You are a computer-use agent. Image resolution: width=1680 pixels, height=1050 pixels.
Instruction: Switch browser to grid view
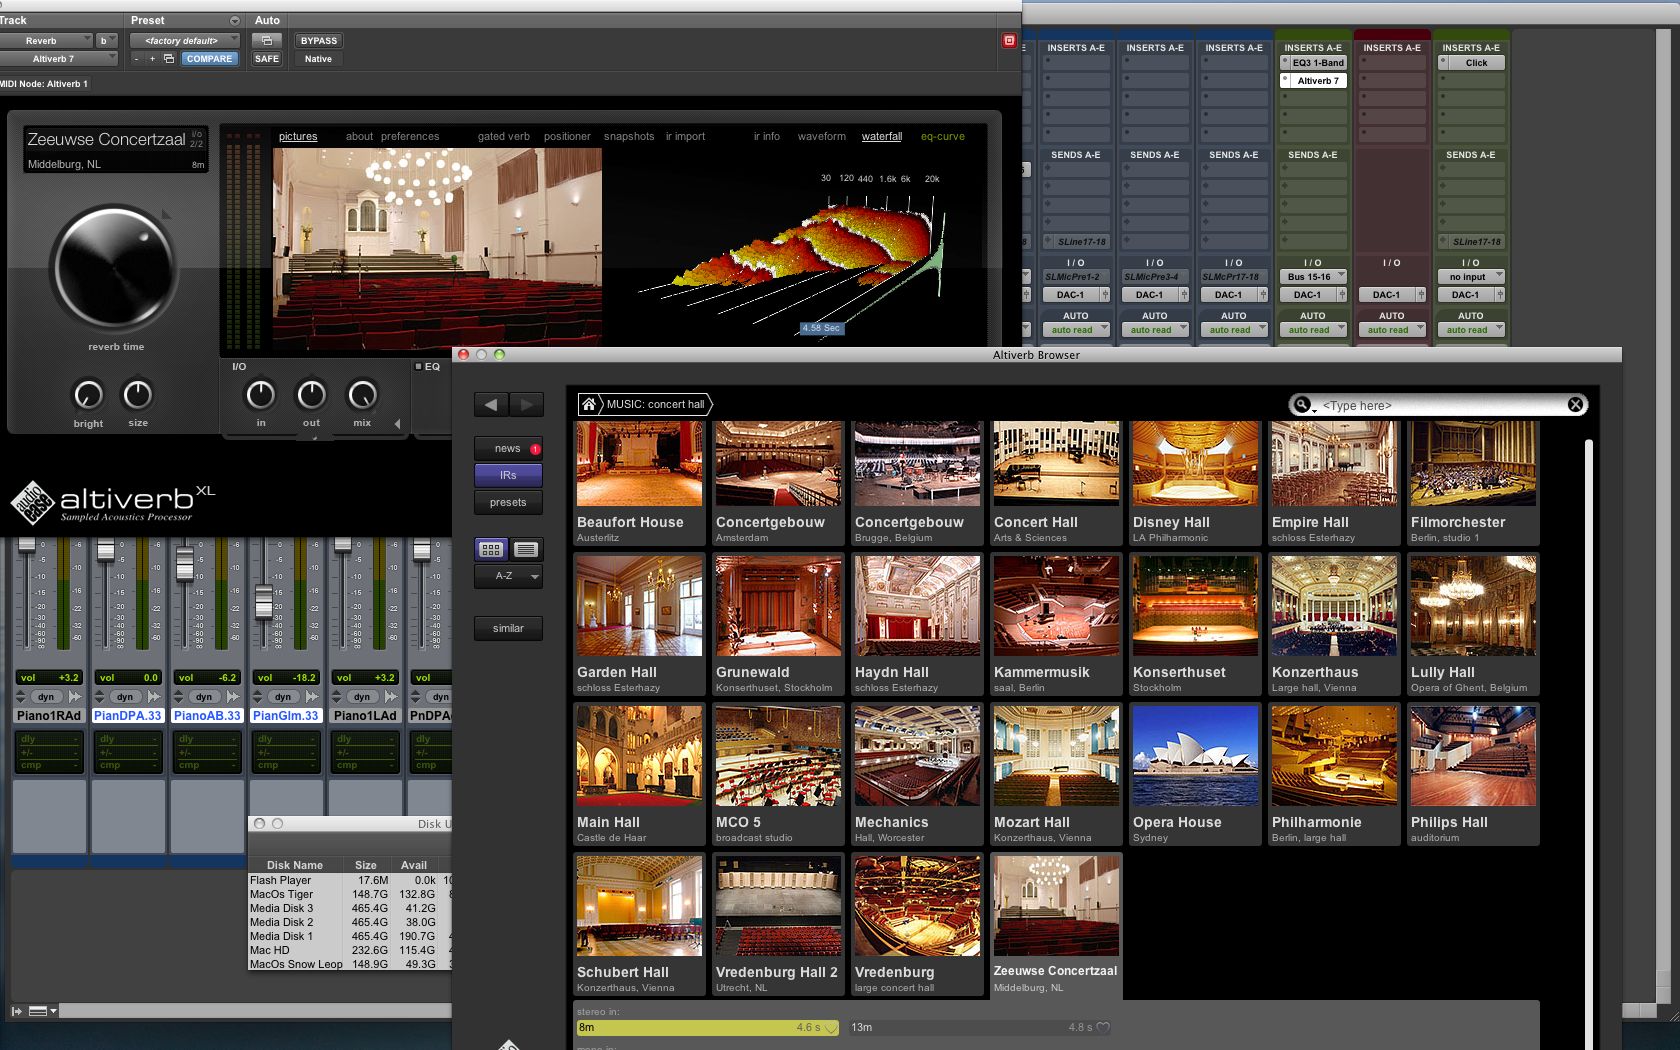tap(491, 549)
